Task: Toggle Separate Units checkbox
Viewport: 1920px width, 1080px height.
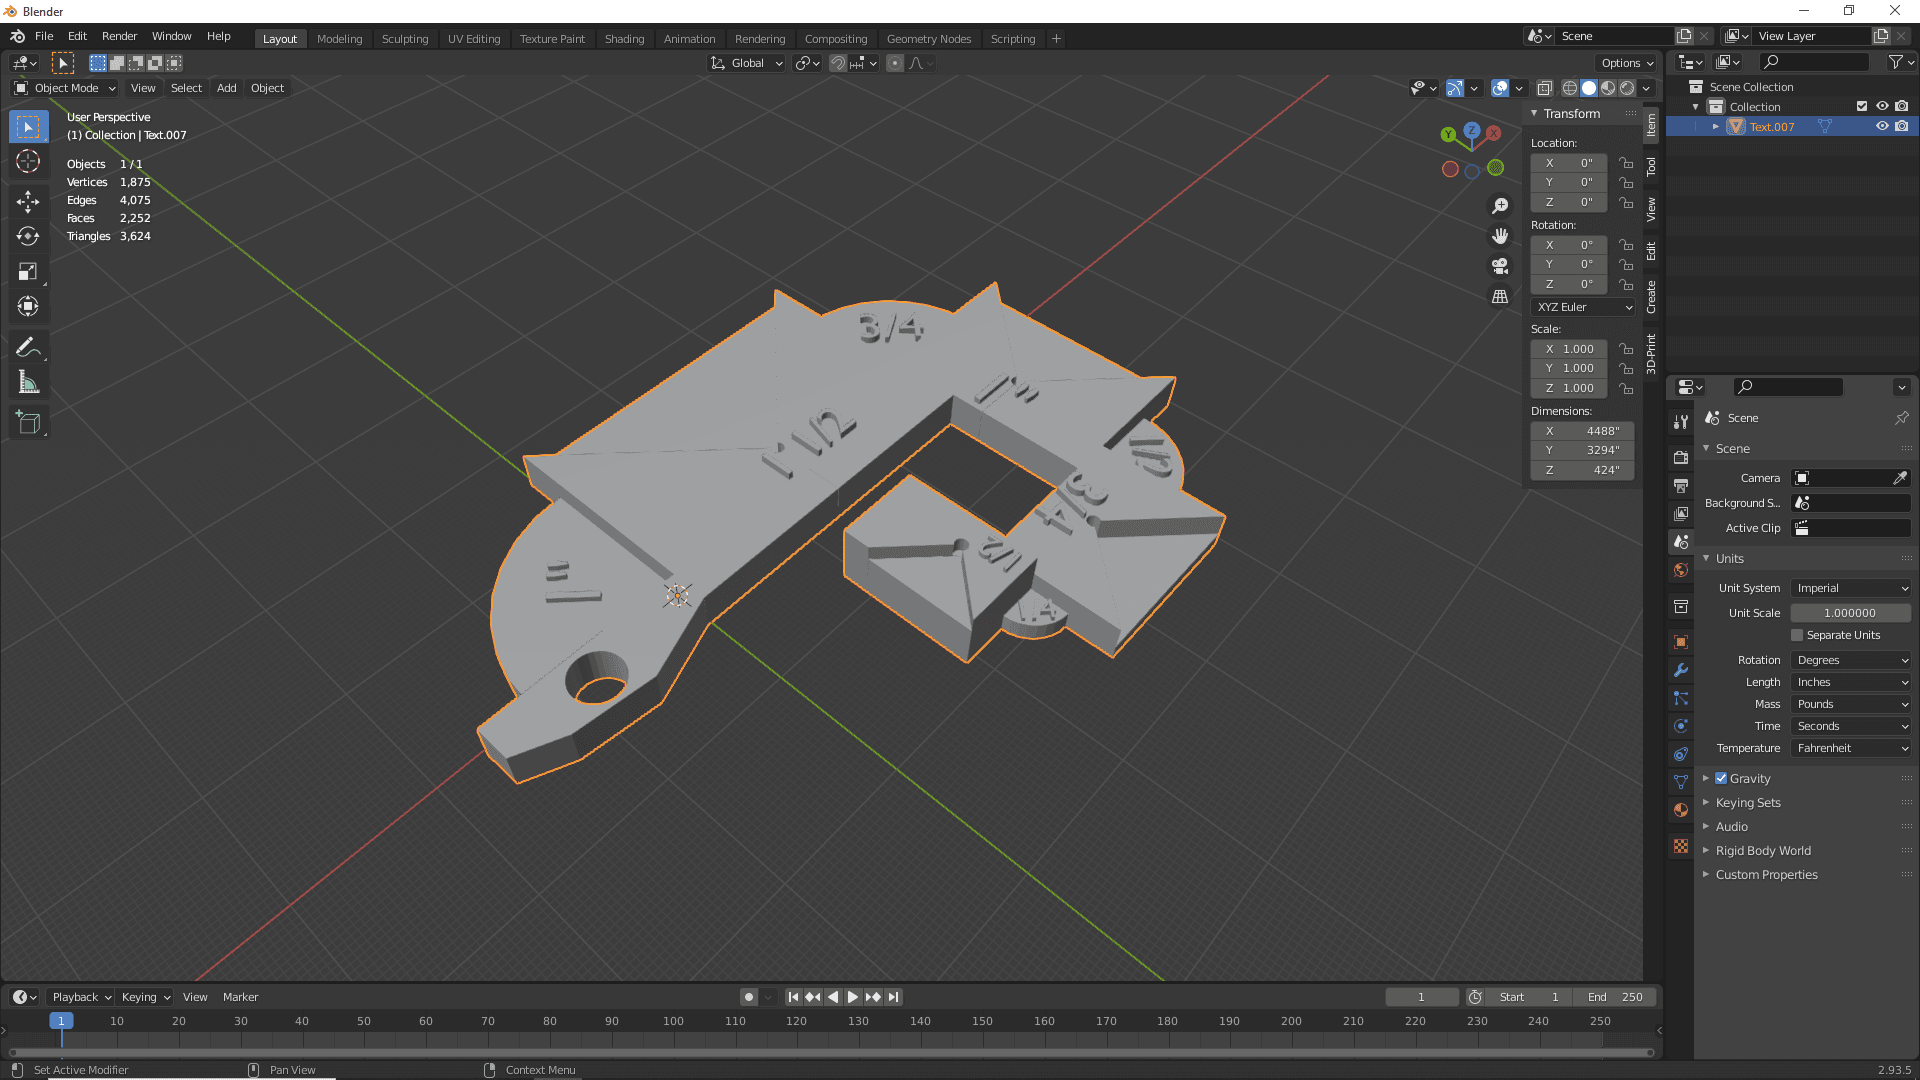Action: coord(1797,634)
